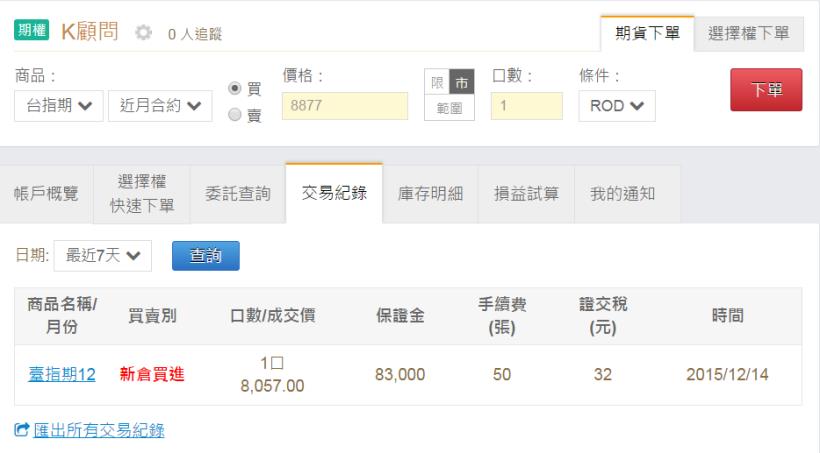
Task: Open the 最近7天 date dropdown
Action: point(102,256)
